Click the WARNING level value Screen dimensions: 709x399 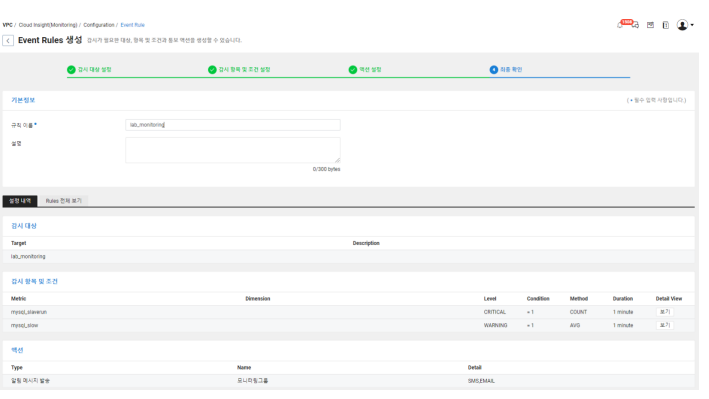coord(496,325)
